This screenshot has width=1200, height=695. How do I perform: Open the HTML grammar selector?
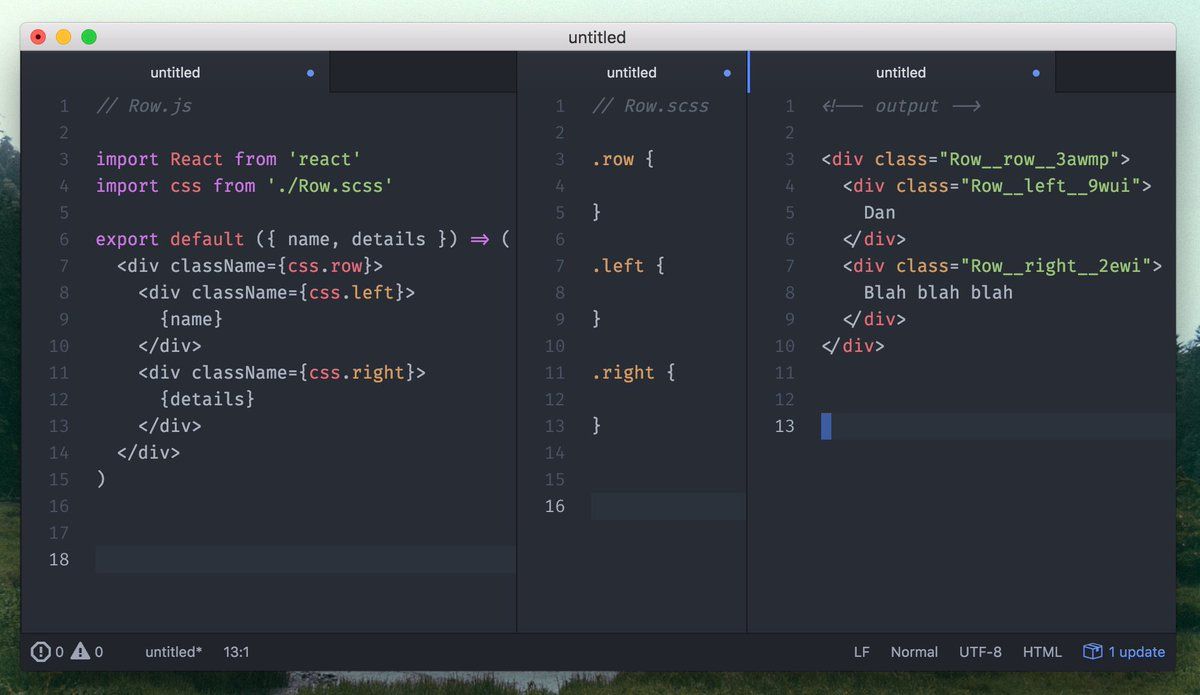click(1042, 652)
